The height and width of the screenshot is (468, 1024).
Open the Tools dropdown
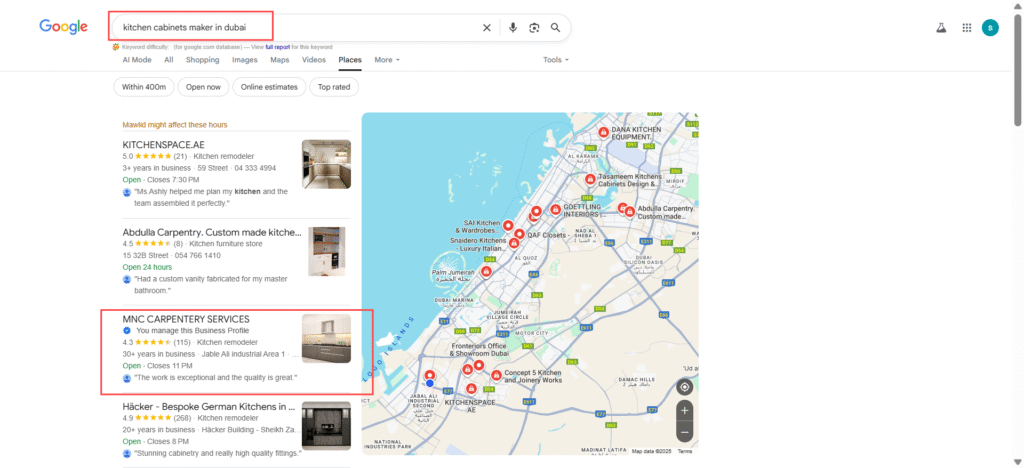[x=555, y=60]
